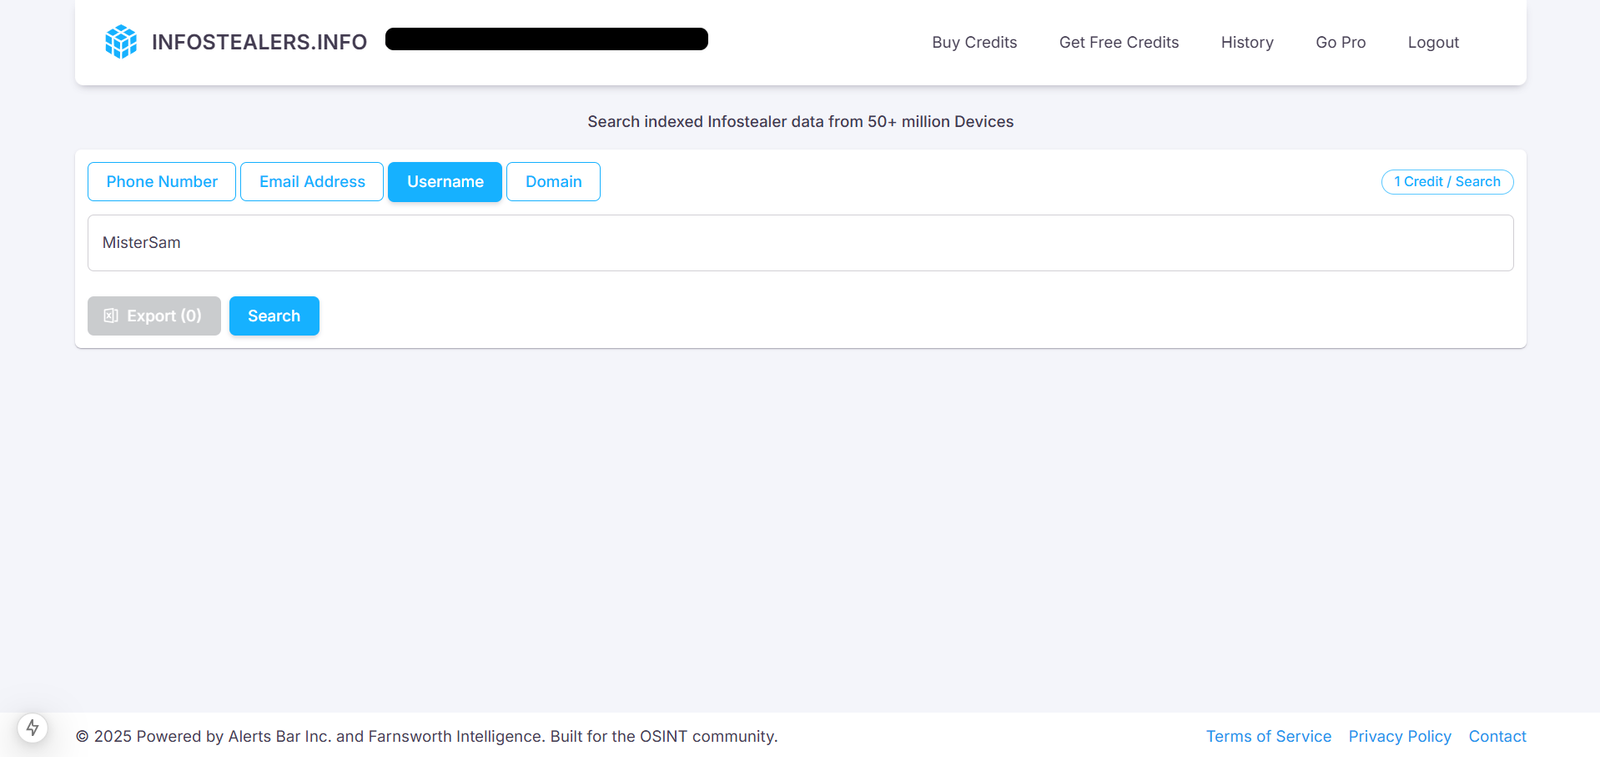Open Get Free Credits
The height and width of the screenshot is (757, 1600).
(x=1119, y=42)
